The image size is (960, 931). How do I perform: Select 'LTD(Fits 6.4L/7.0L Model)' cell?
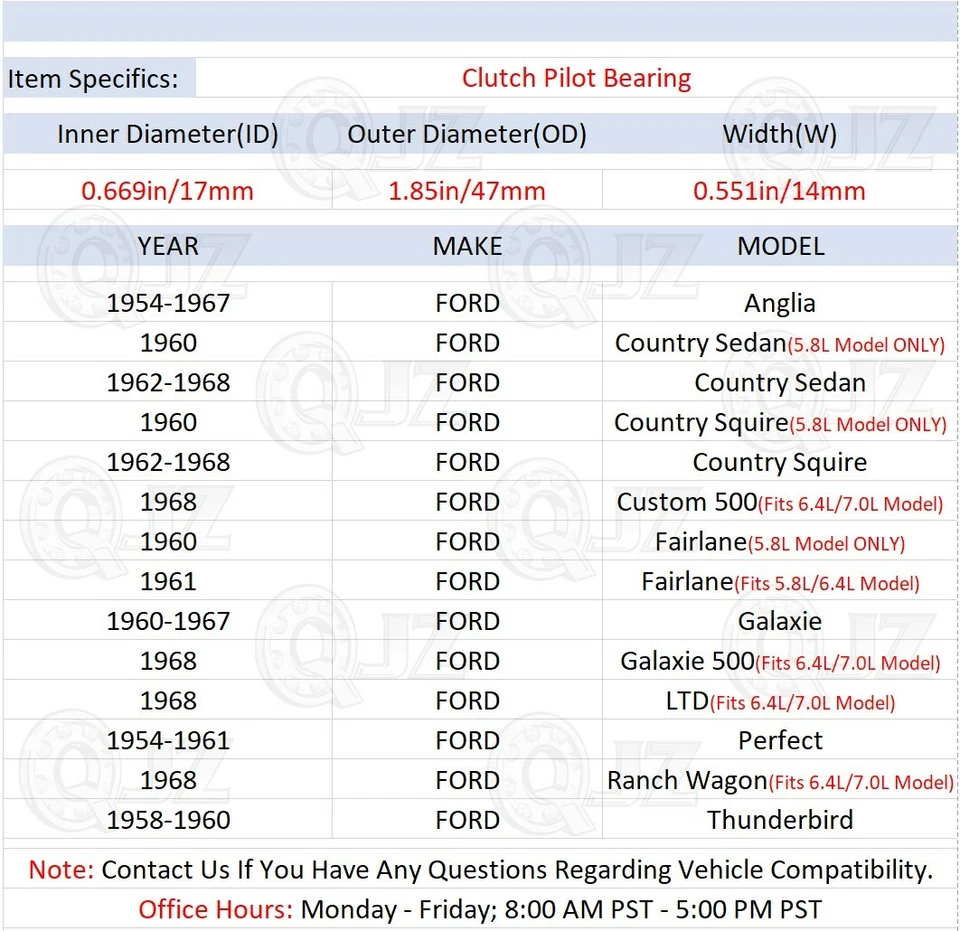pos(779,701)
